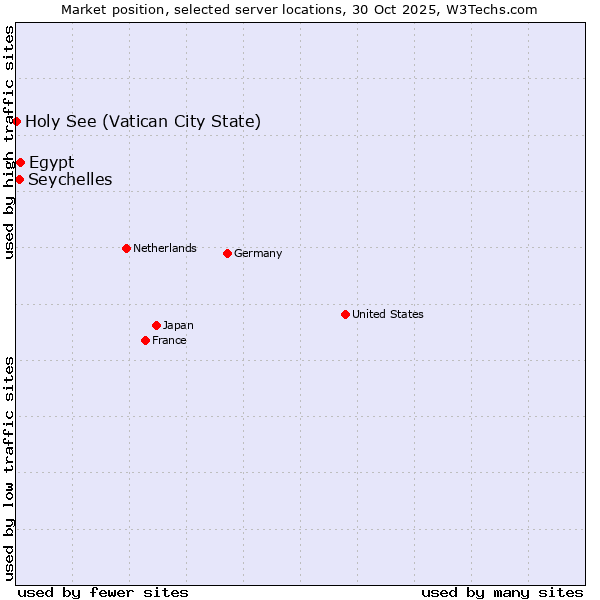Select the Japan data point marker
Image resolution: width=600 pixels, height=600 pixels.
coord(156,325)
